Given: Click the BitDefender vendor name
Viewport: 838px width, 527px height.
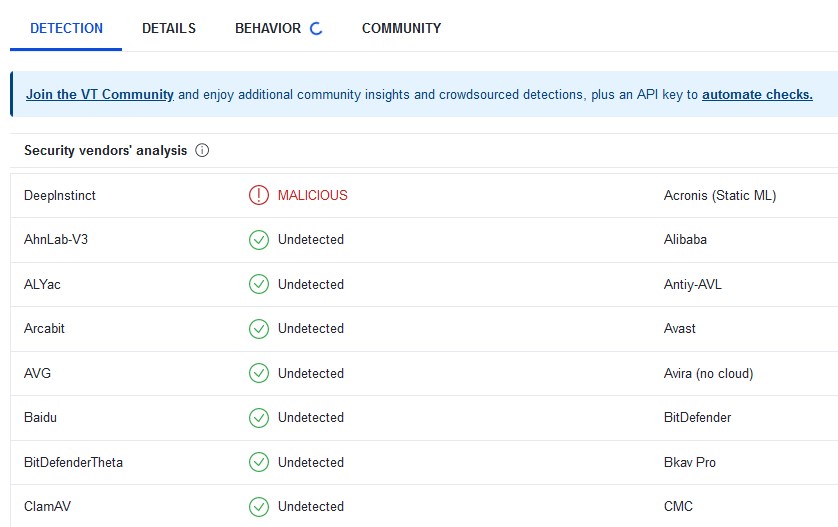Looking at the screenshot, I should click(x=697, y=418).
